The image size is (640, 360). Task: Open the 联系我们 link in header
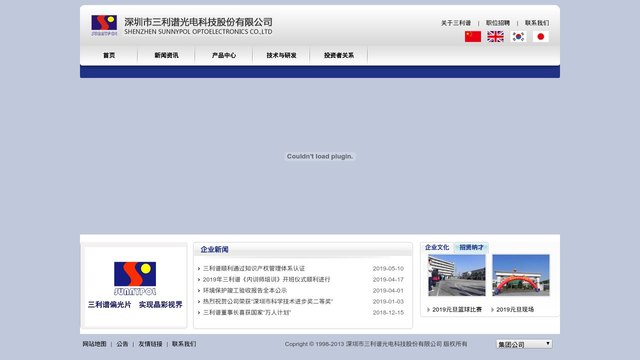tap(537, 23)
